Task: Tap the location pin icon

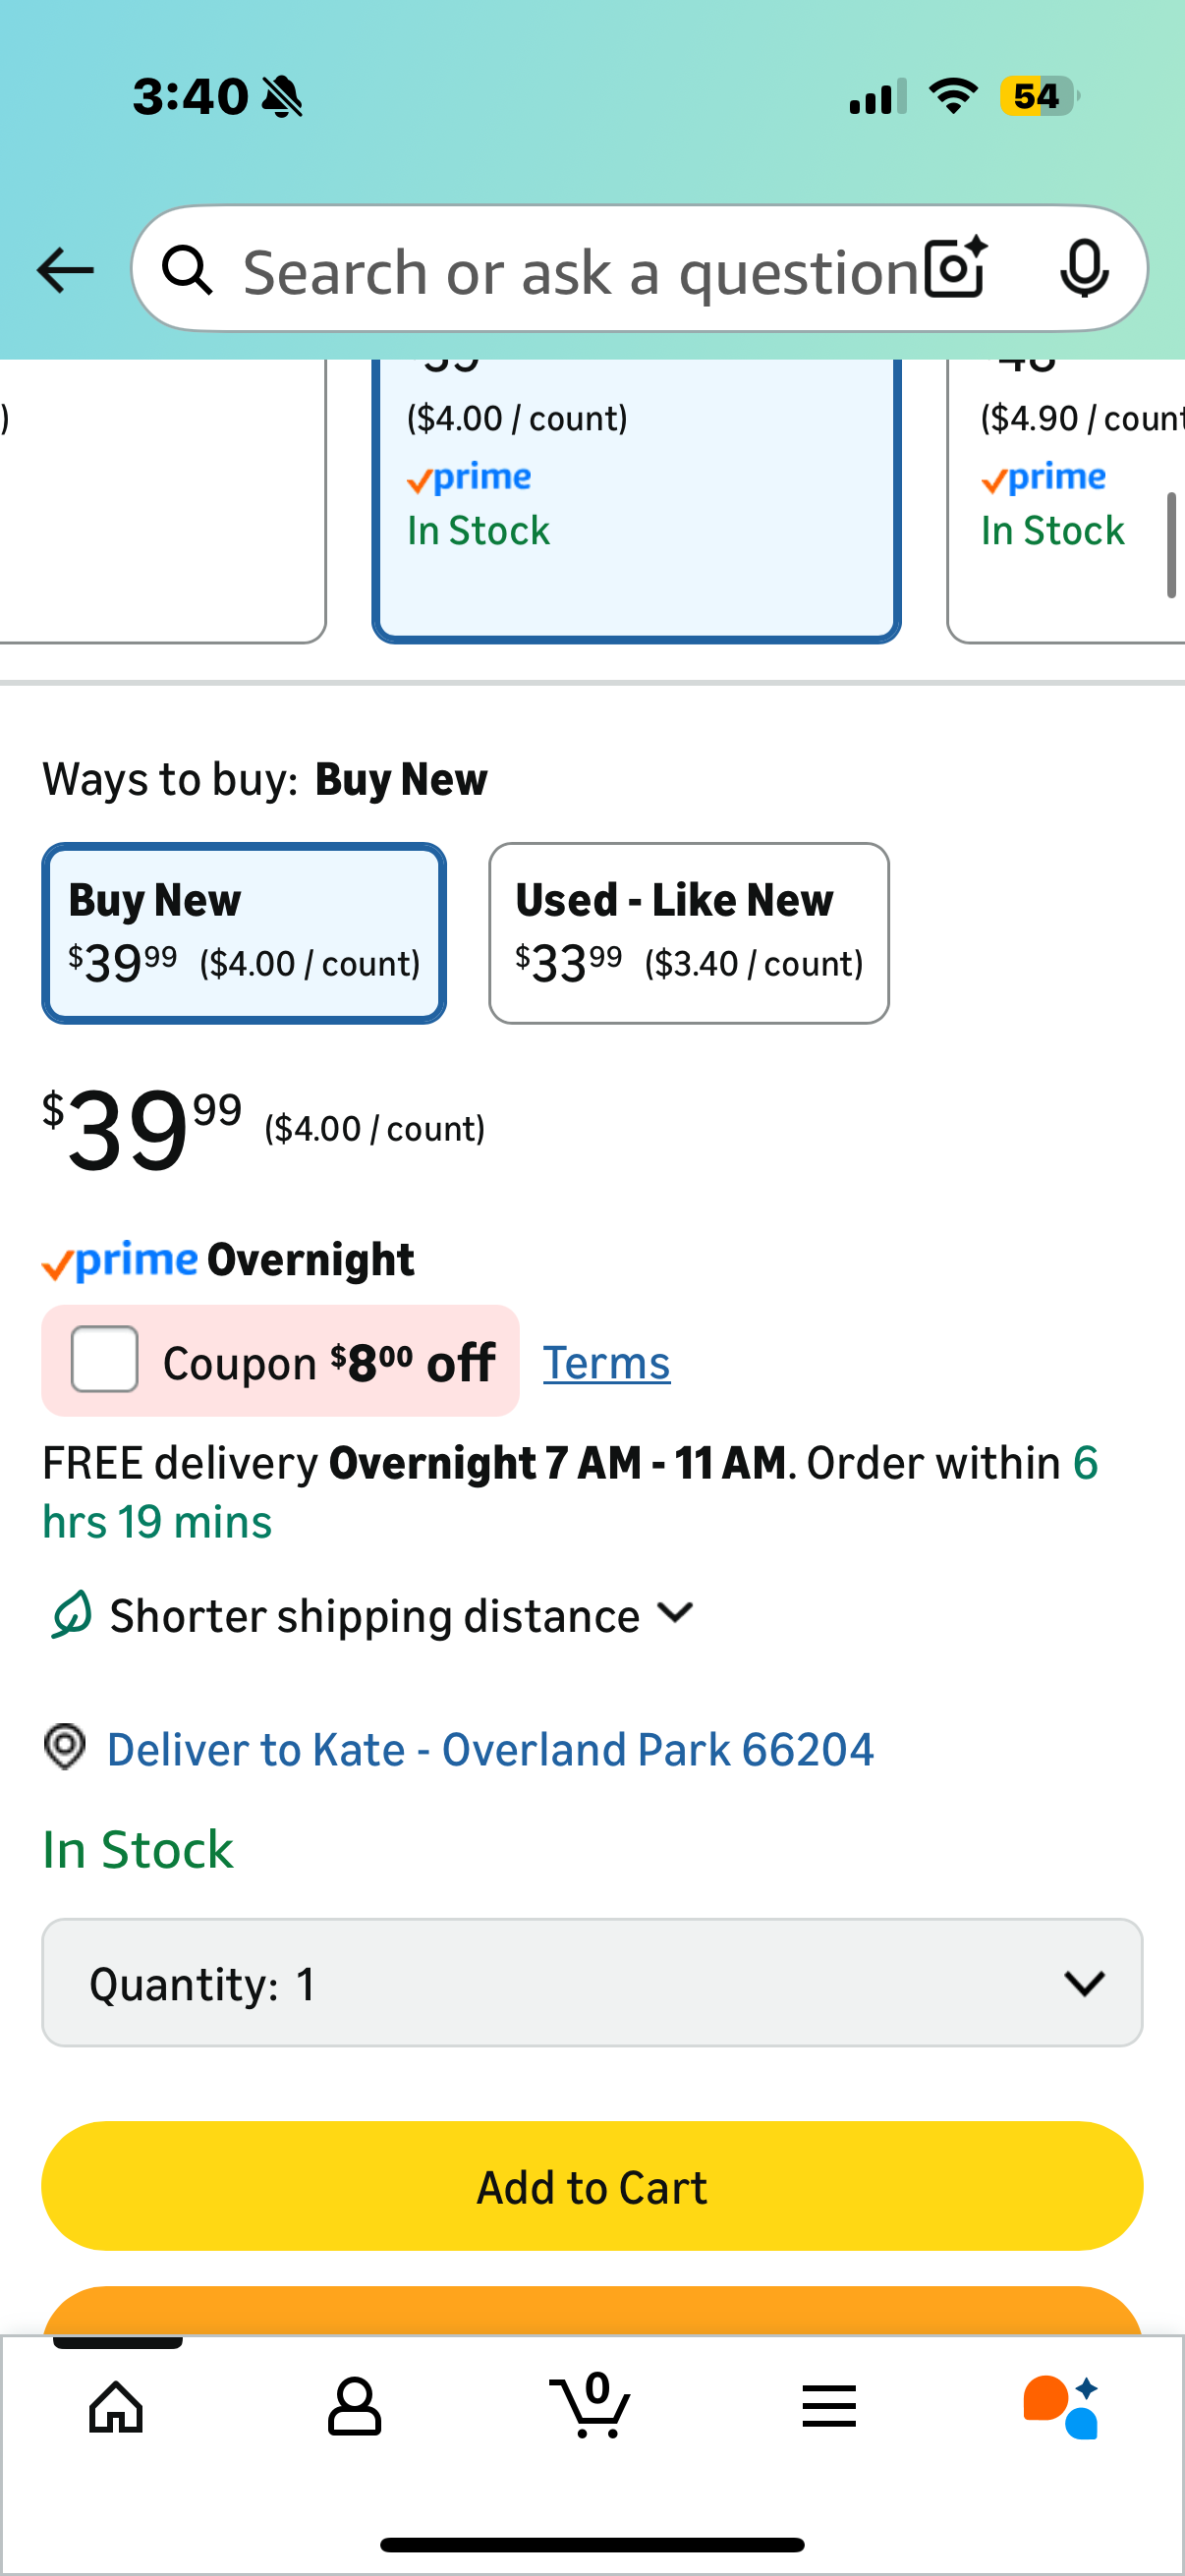Action: pyautogui.click(x=65, y=1748)
